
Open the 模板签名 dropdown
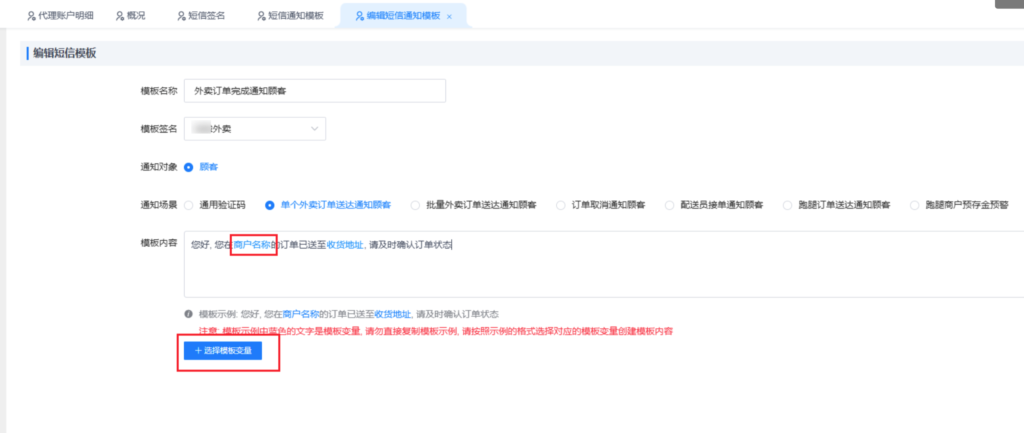[255, 129]
